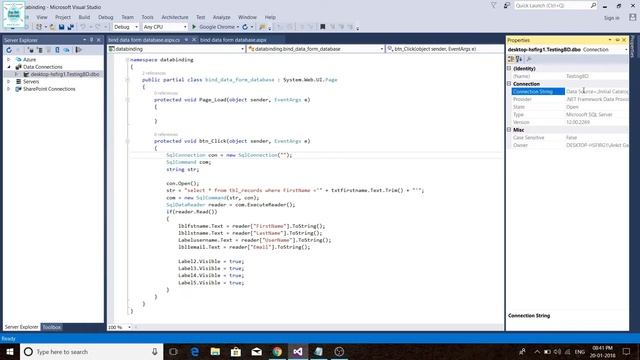Open Microsoft Edge from taskbar
Screen dimensions: 640x360
195,351
